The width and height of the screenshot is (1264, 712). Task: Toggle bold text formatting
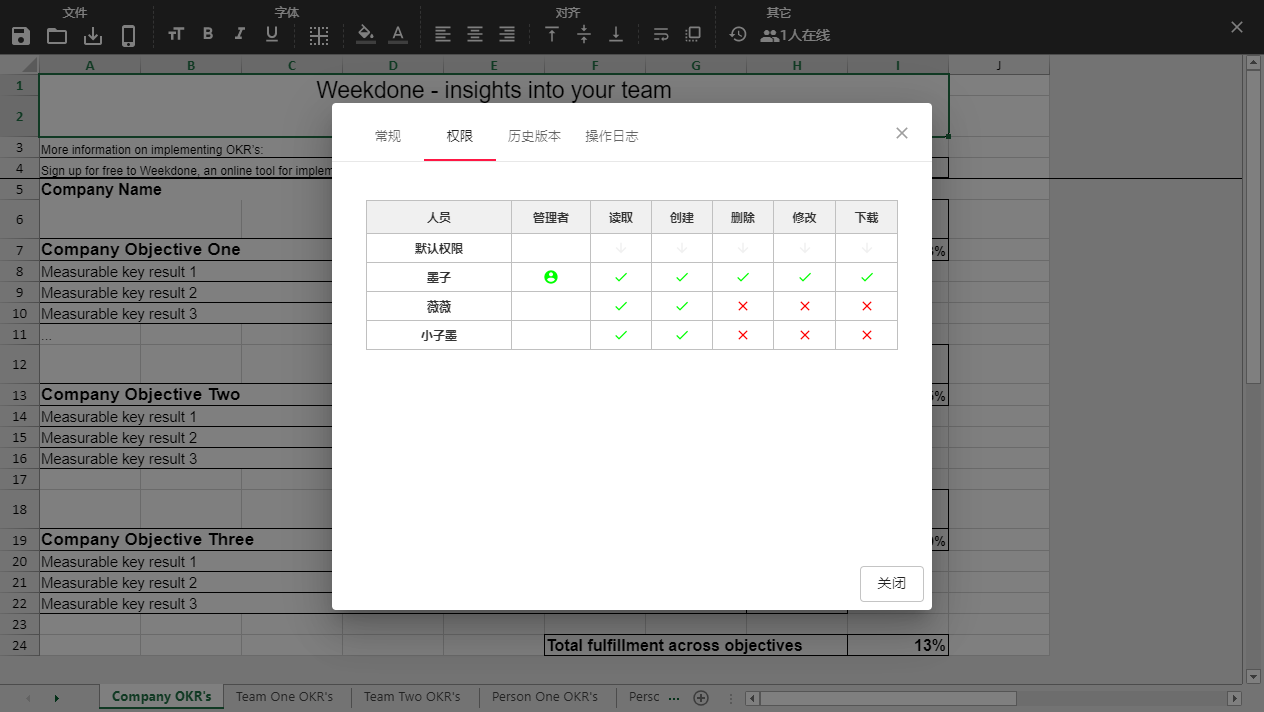(x=208, y=34)
